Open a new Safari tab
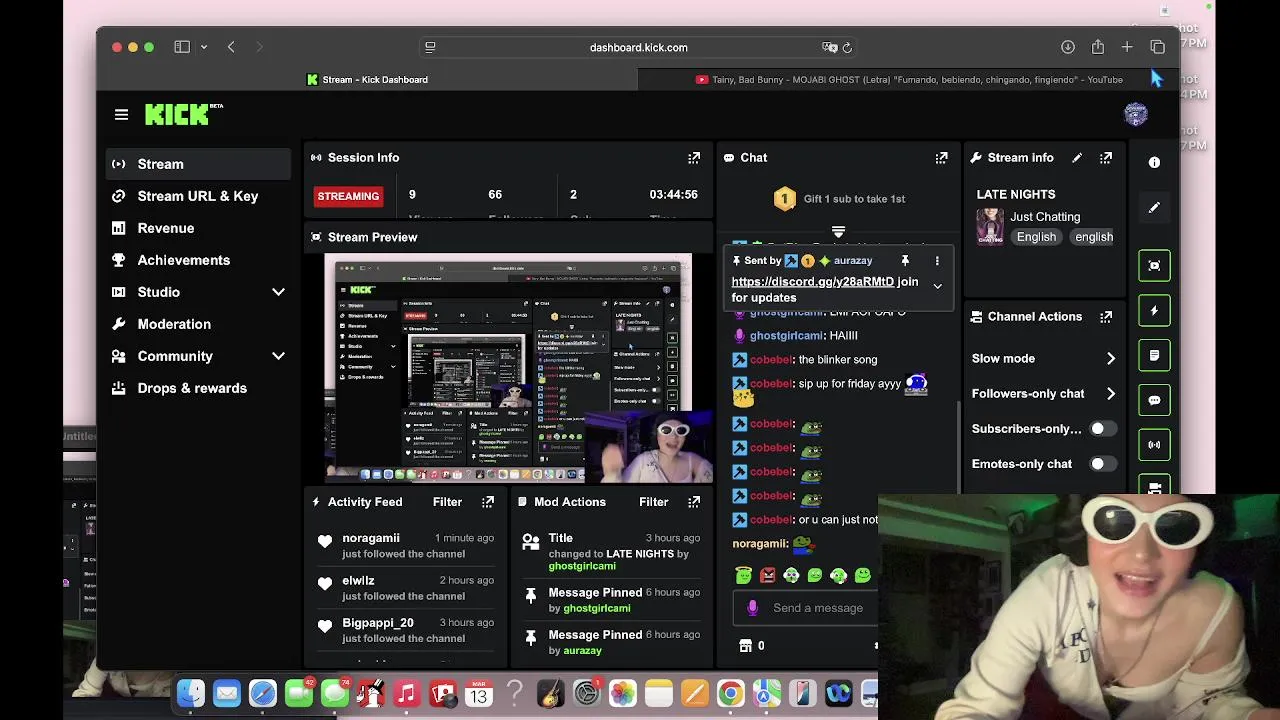1280x720 pixels. click(x=1127, y=47)
